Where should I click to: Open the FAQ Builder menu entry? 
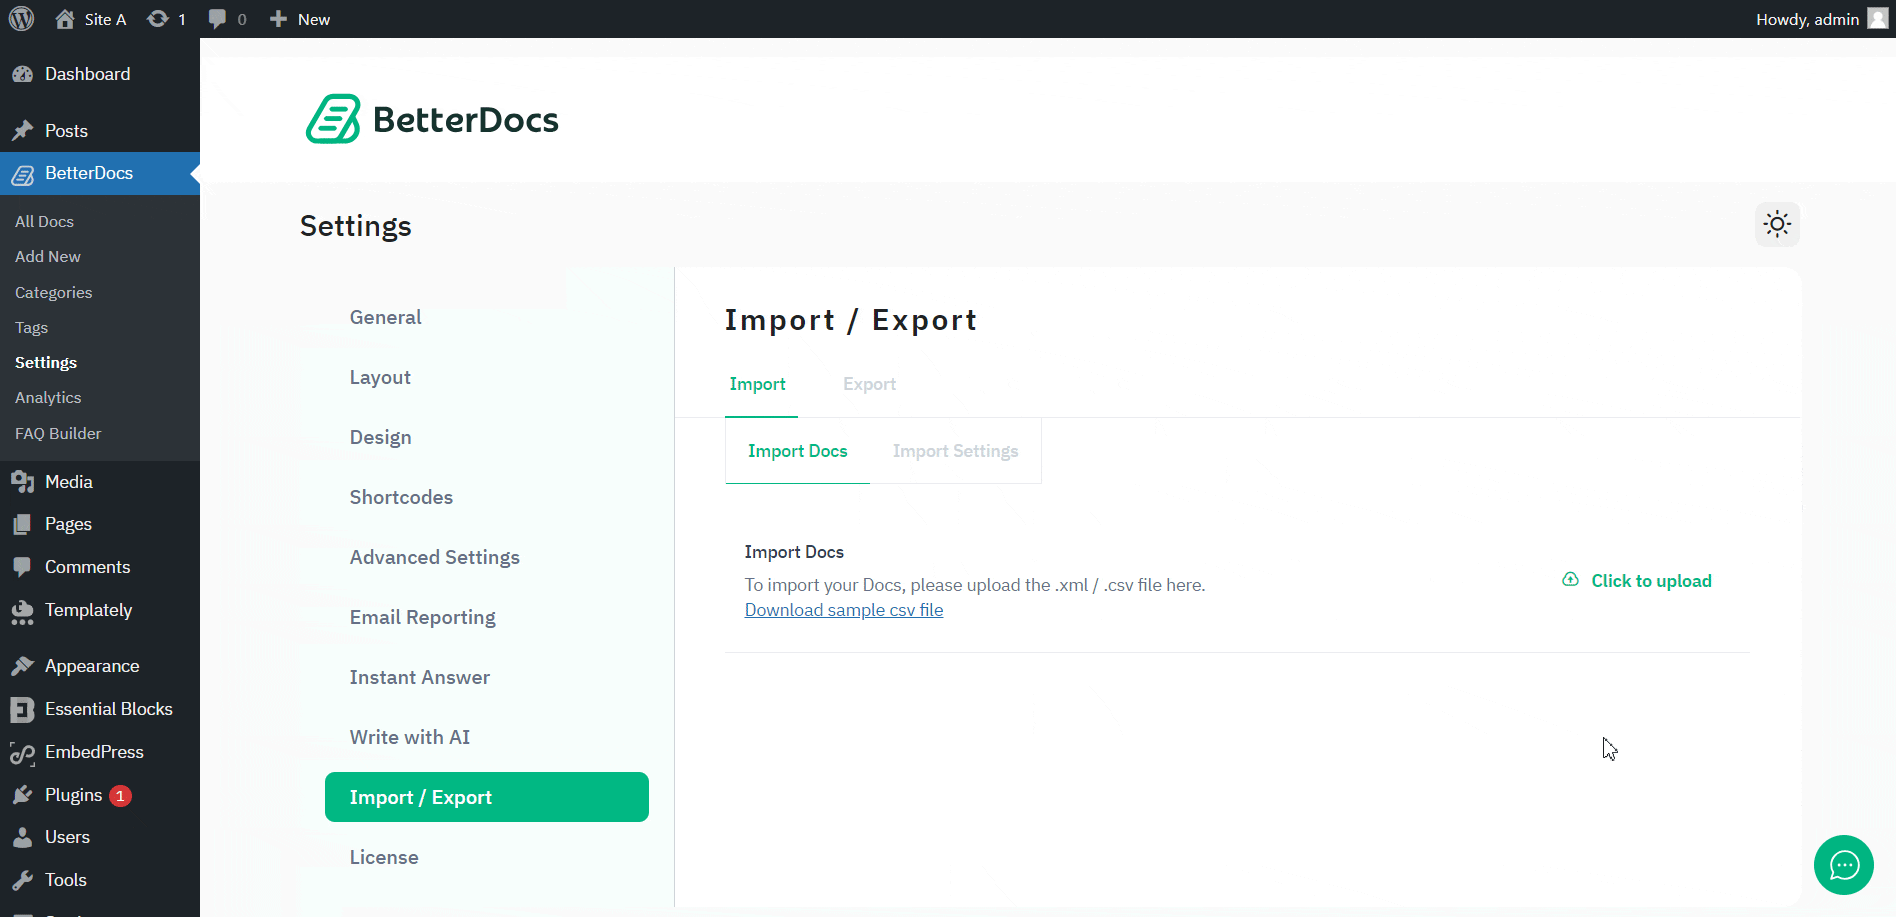pos(57,433)
